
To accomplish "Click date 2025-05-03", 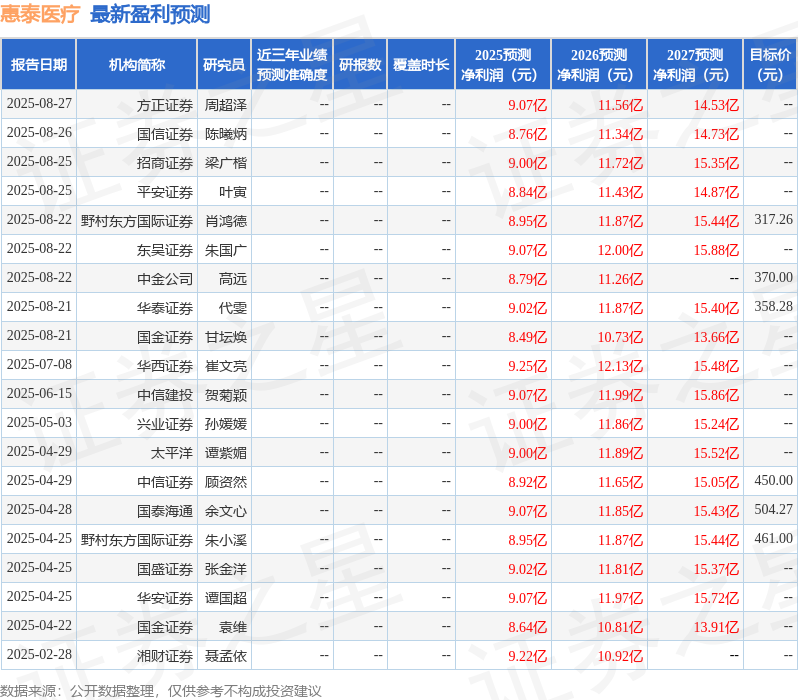I will (39, 423).
